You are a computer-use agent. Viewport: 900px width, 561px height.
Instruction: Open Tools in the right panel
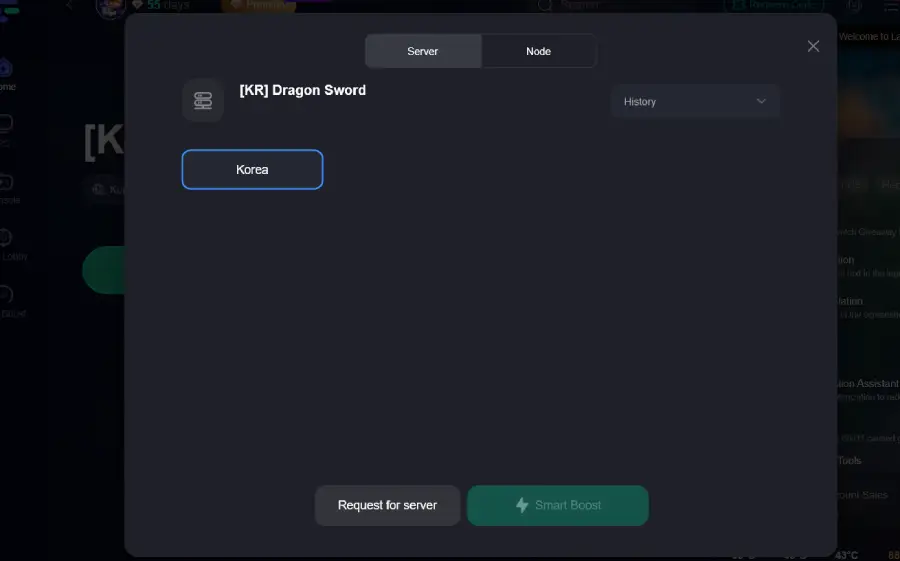(x=849, y=461)
